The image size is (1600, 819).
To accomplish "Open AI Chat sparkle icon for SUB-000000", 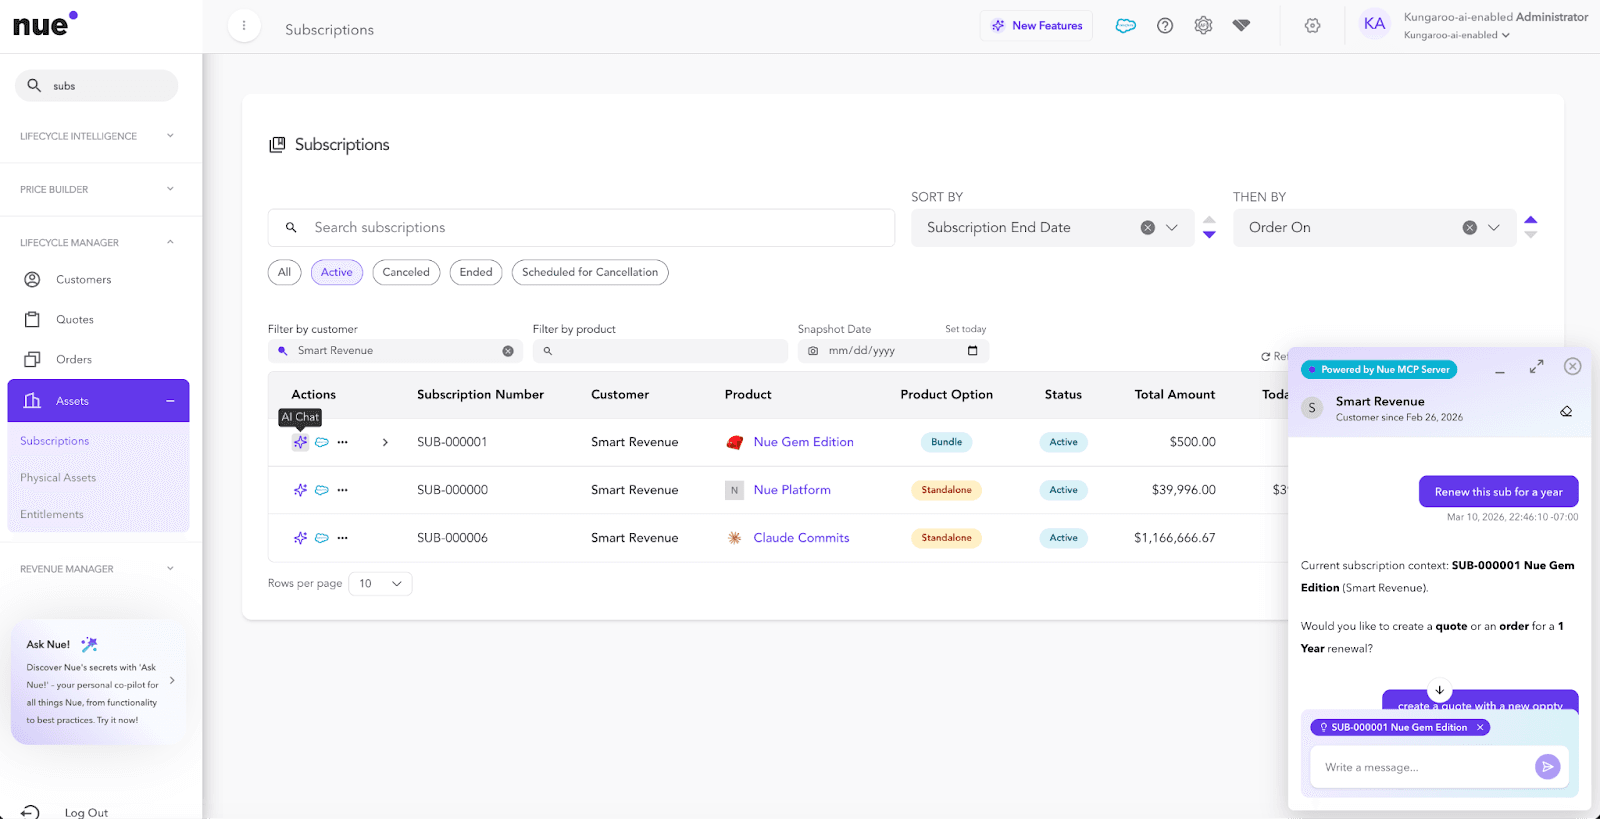I will (x=300, y=490).
